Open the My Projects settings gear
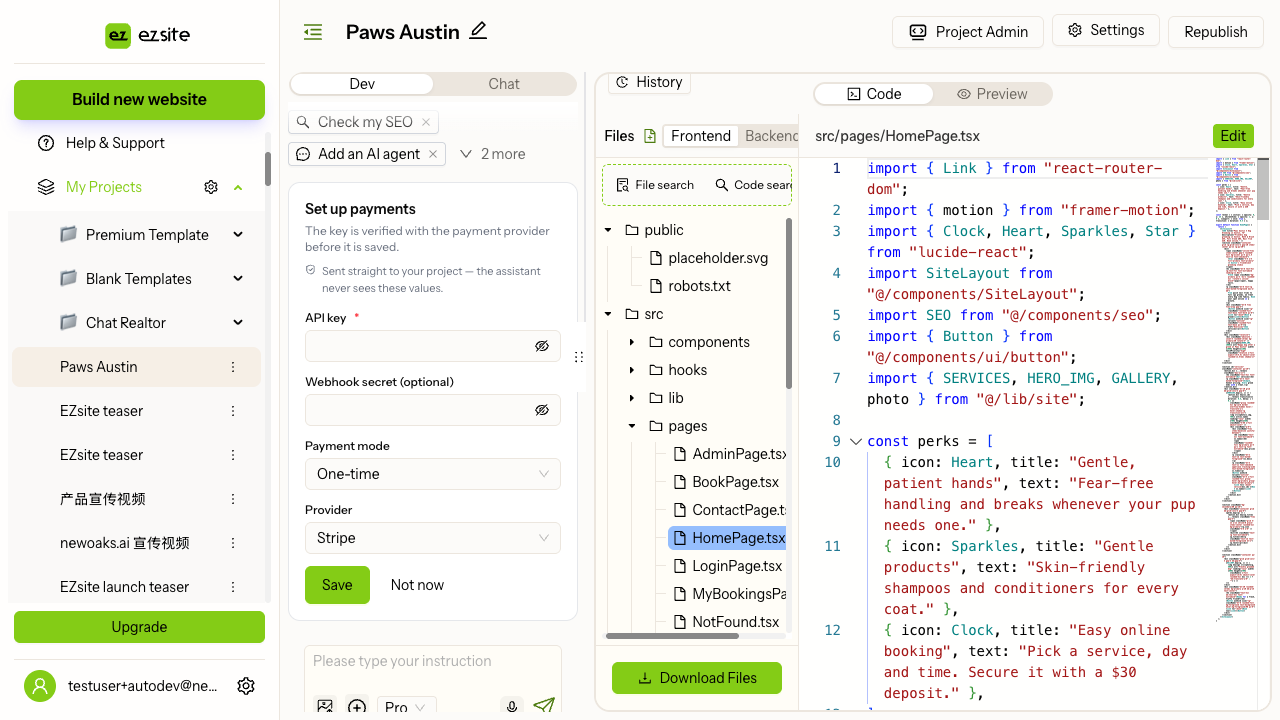Viewport: 1280px width, 720px height. click(x=211, y=187)
